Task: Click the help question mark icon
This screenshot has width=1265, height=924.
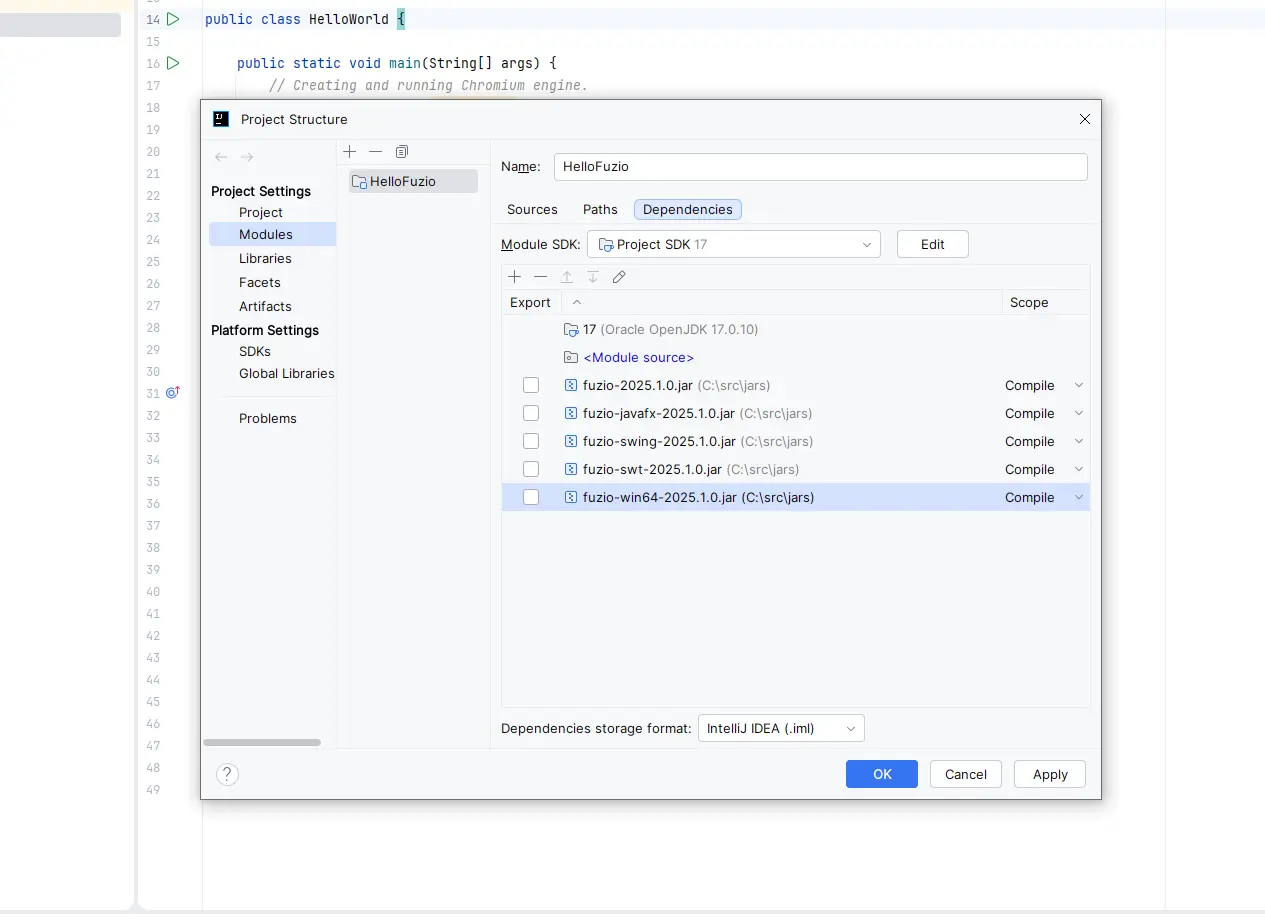Action: click(x=228, y=774)
